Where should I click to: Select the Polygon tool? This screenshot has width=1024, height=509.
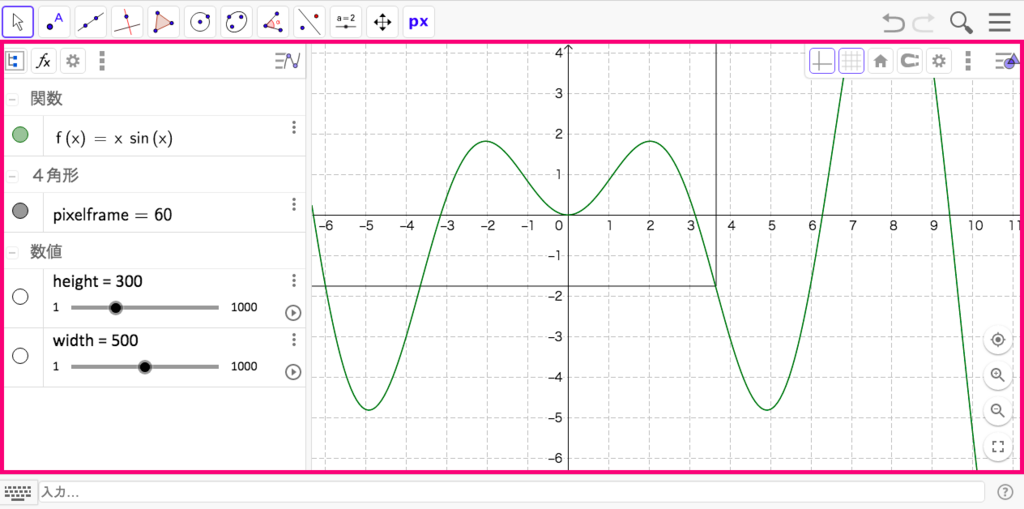[164, 22]
